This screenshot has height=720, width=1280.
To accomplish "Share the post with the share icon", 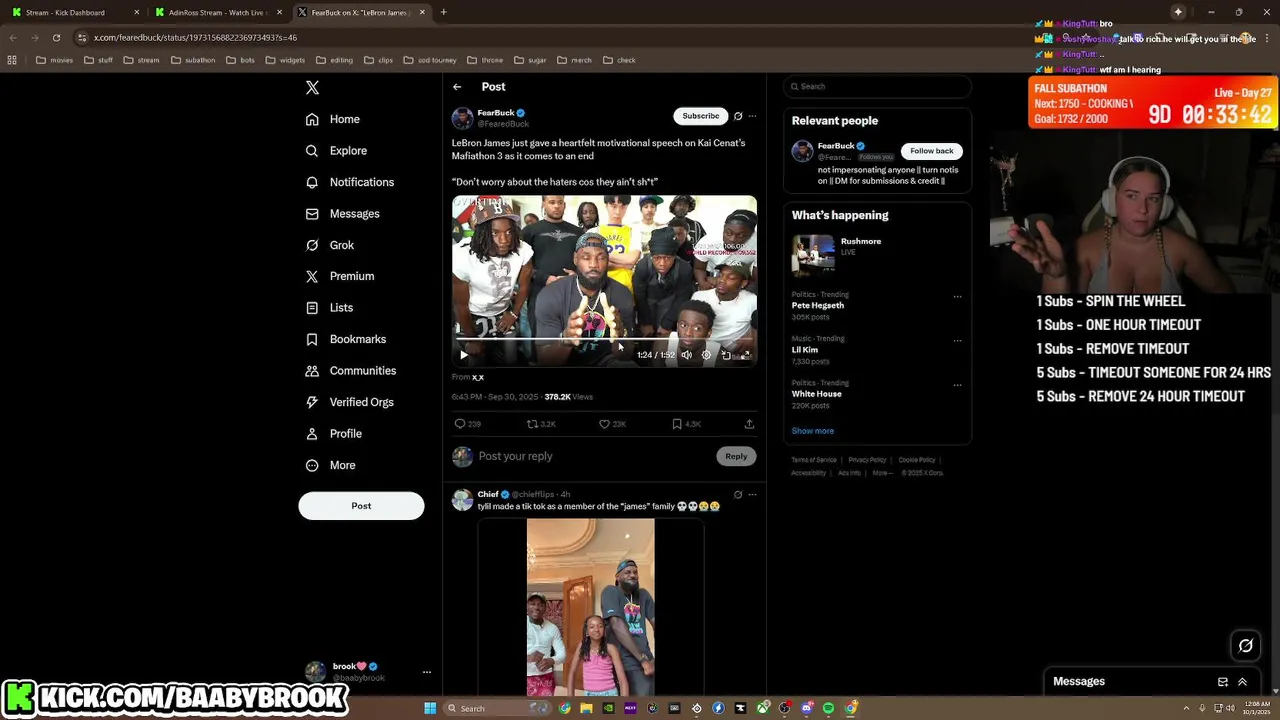I will pyautogui.click(x=749, y=424).
